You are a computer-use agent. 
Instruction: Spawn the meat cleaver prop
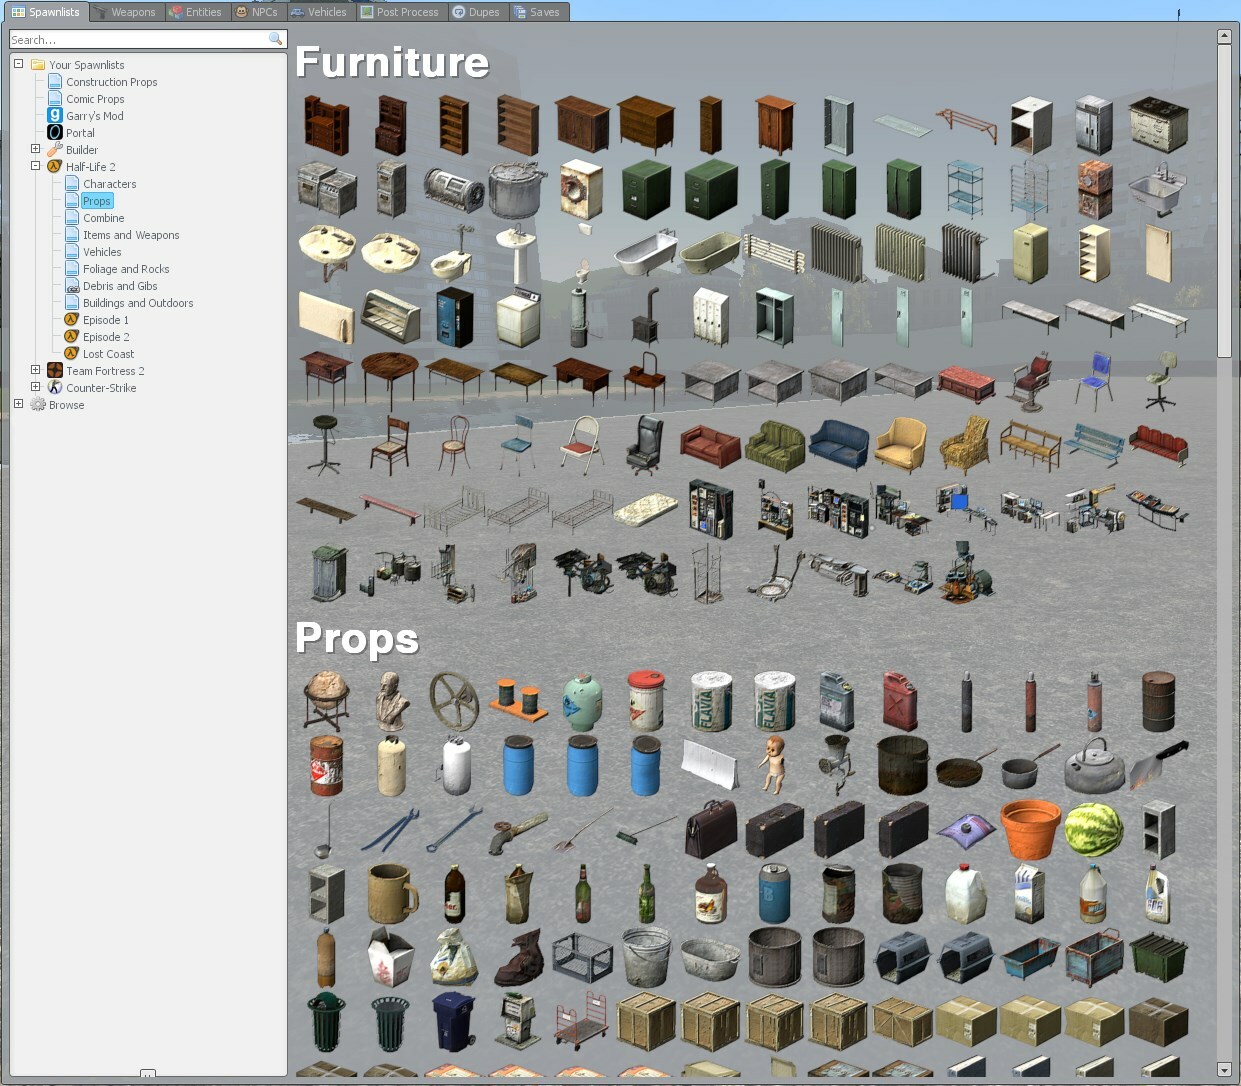point(1158,766)
